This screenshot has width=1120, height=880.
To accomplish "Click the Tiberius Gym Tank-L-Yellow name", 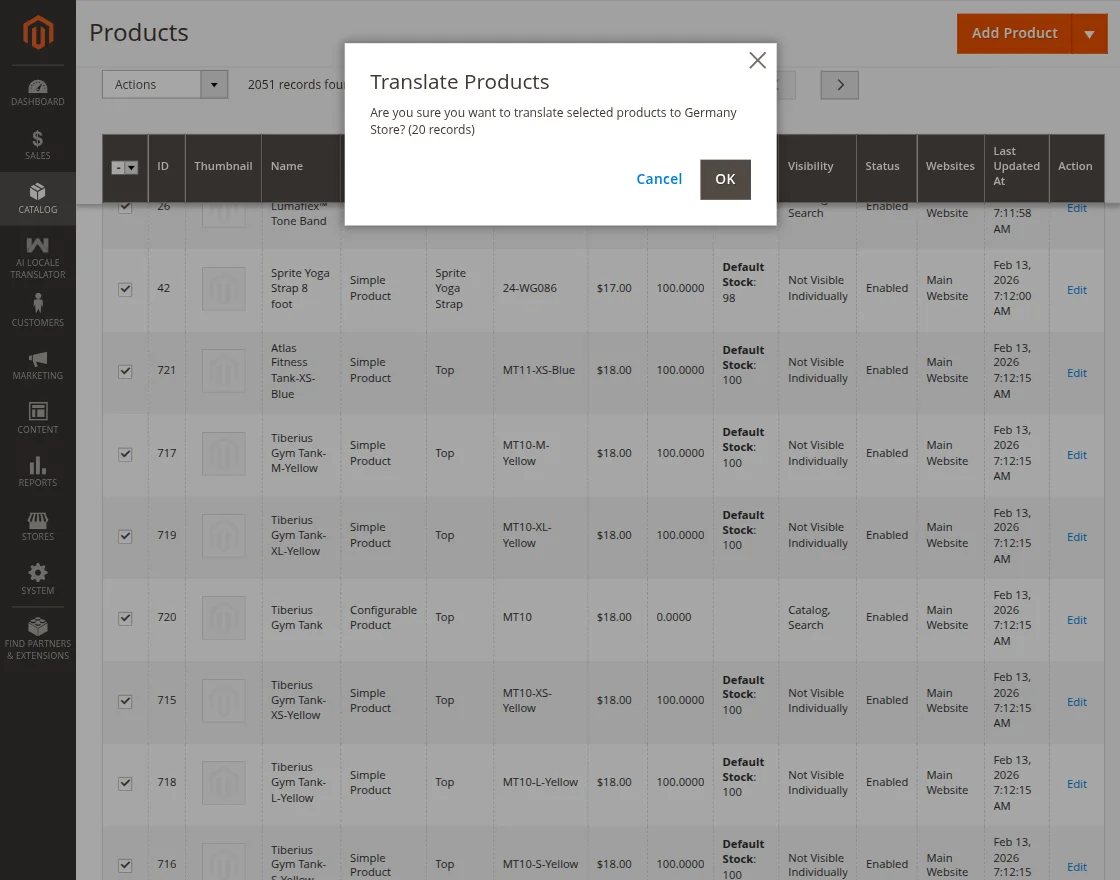I will [299, 782].
